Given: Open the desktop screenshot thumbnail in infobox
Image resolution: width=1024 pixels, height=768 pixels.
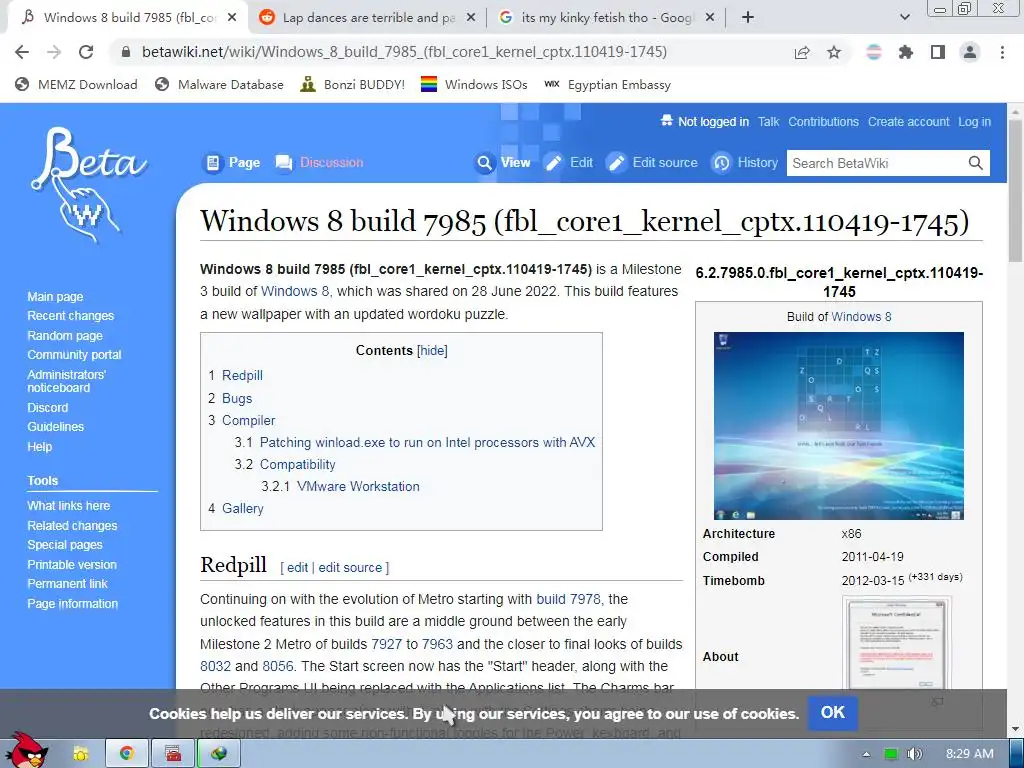Looking at the screenshot, I should pos(839,426).
